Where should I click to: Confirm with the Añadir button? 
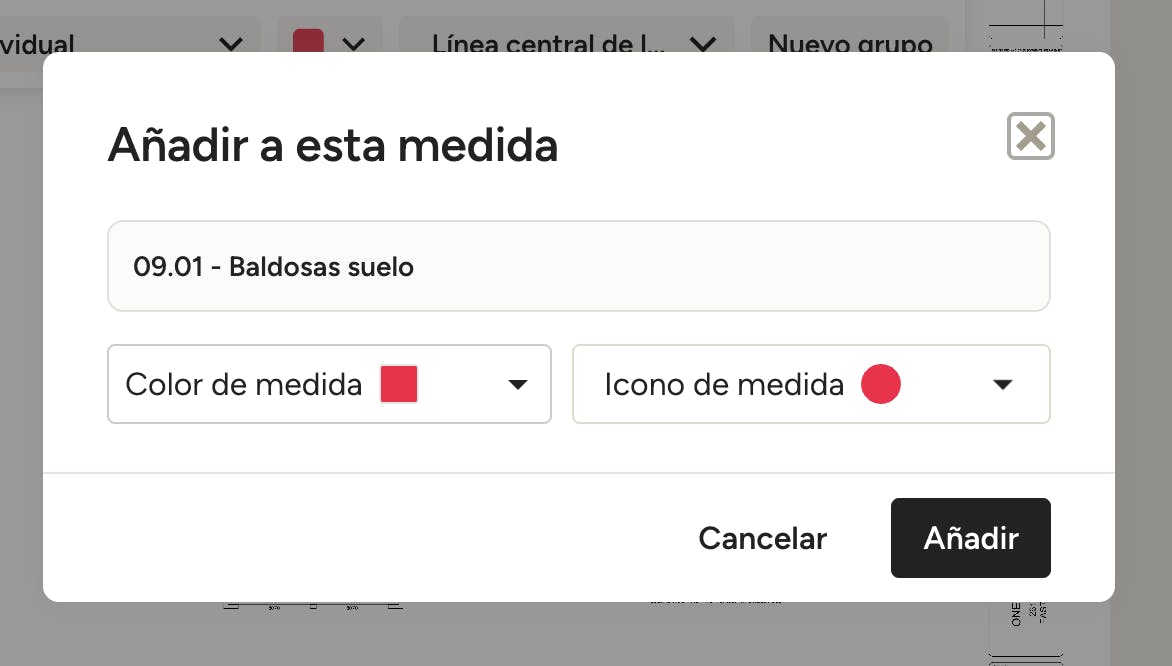point(970,538)
